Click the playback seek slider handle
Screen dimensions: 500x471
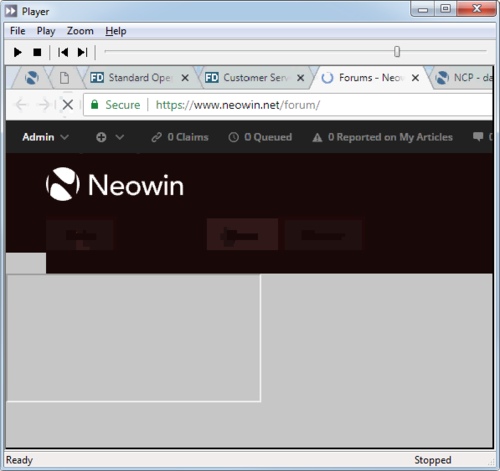(397, 52)
